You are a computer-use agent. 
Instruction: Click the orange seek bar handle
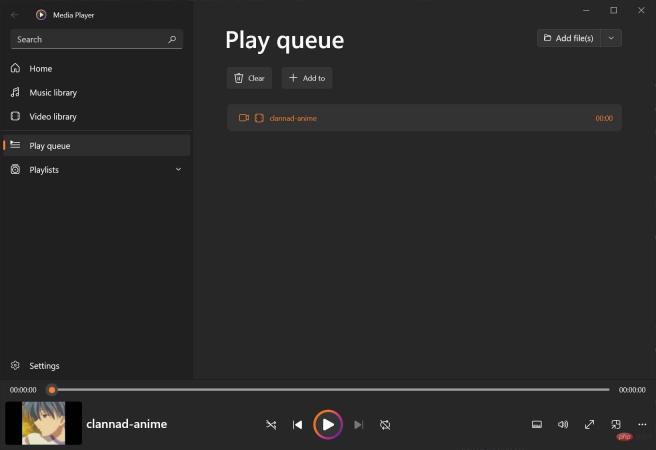coord(52,390)
